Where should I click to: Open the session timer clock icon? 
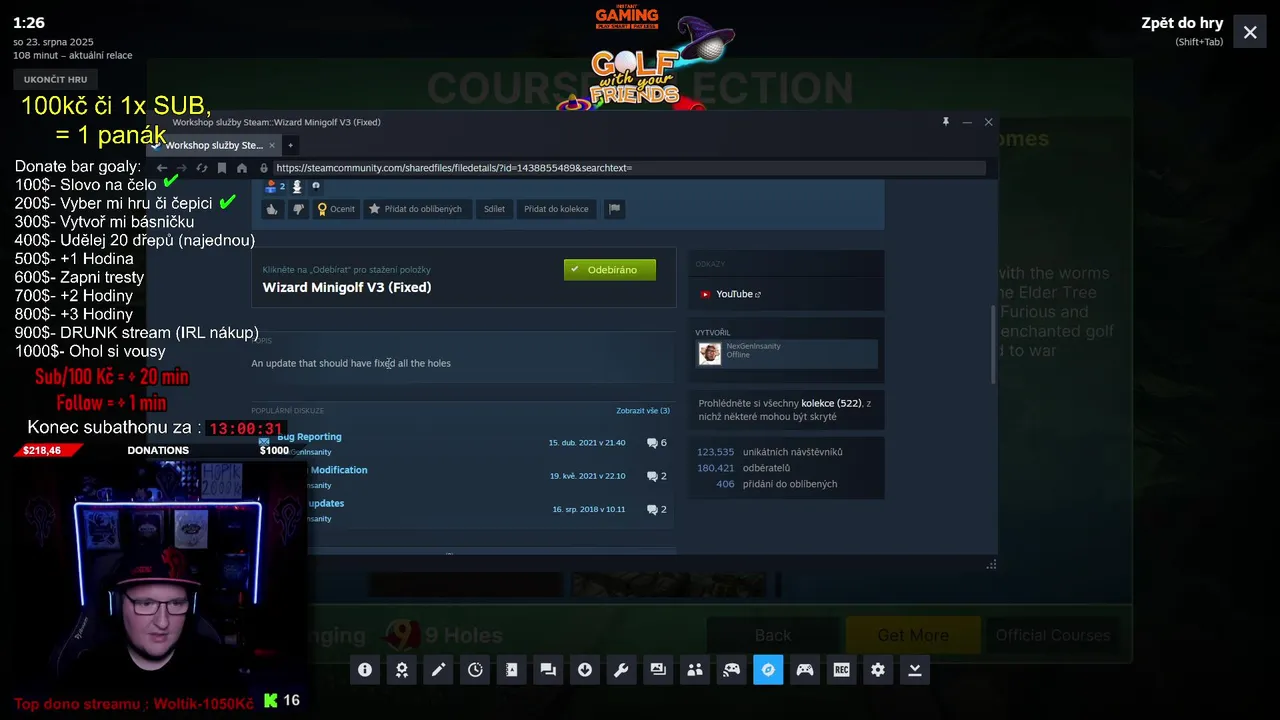click(475, 670)
